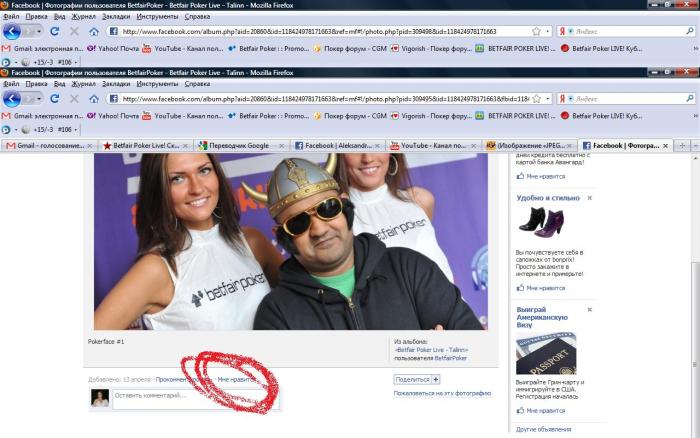Switch to the YouTube - Канал по... tab
This screenshot has height=438, width=700.
[434, 146]
